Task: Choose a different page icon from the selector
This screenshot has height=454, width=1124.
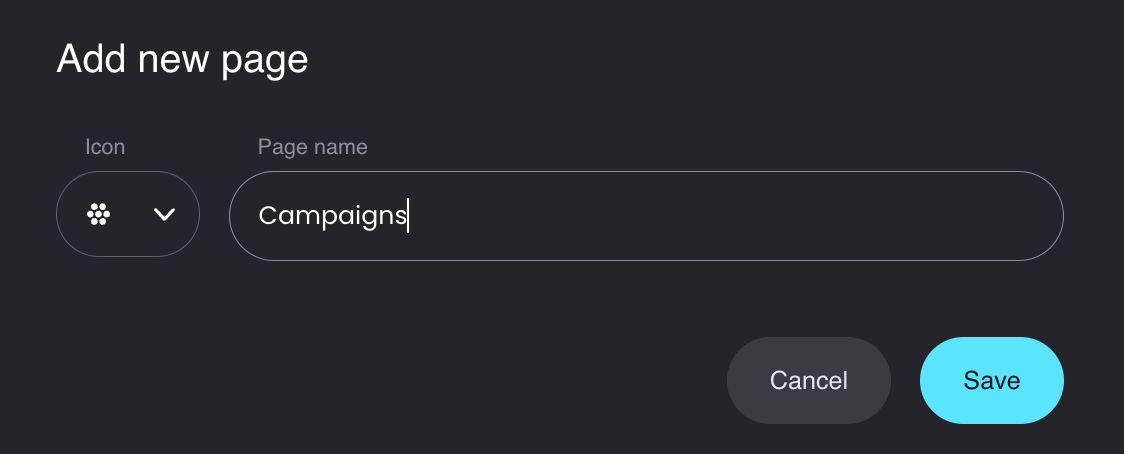Action: click(128, 214)
